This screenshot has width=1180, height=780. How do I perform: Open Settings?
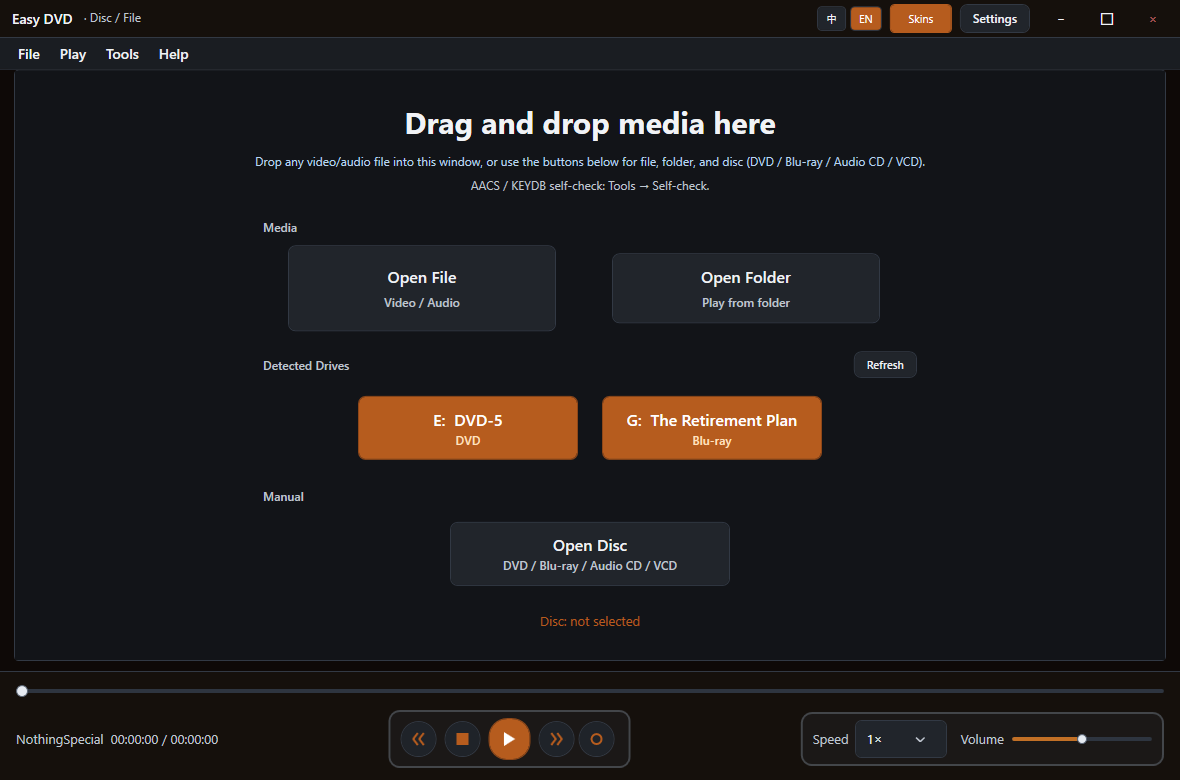994,19
